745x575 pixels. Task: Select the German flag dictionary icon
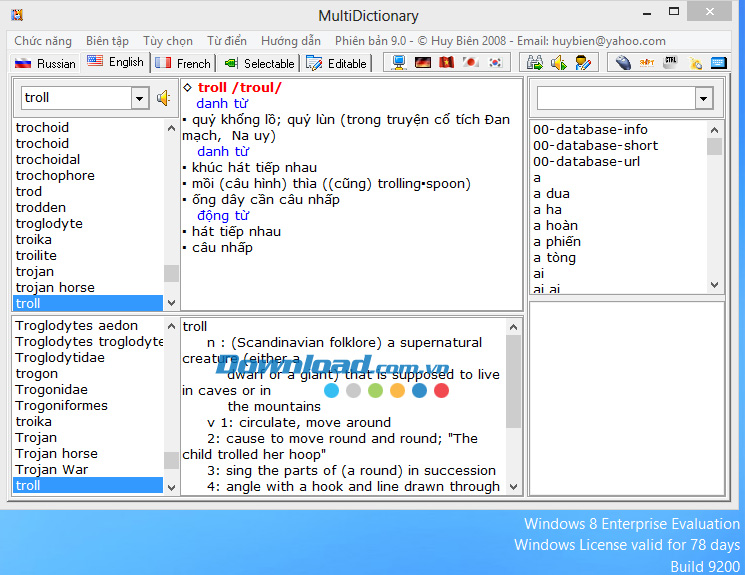point(422,63)
